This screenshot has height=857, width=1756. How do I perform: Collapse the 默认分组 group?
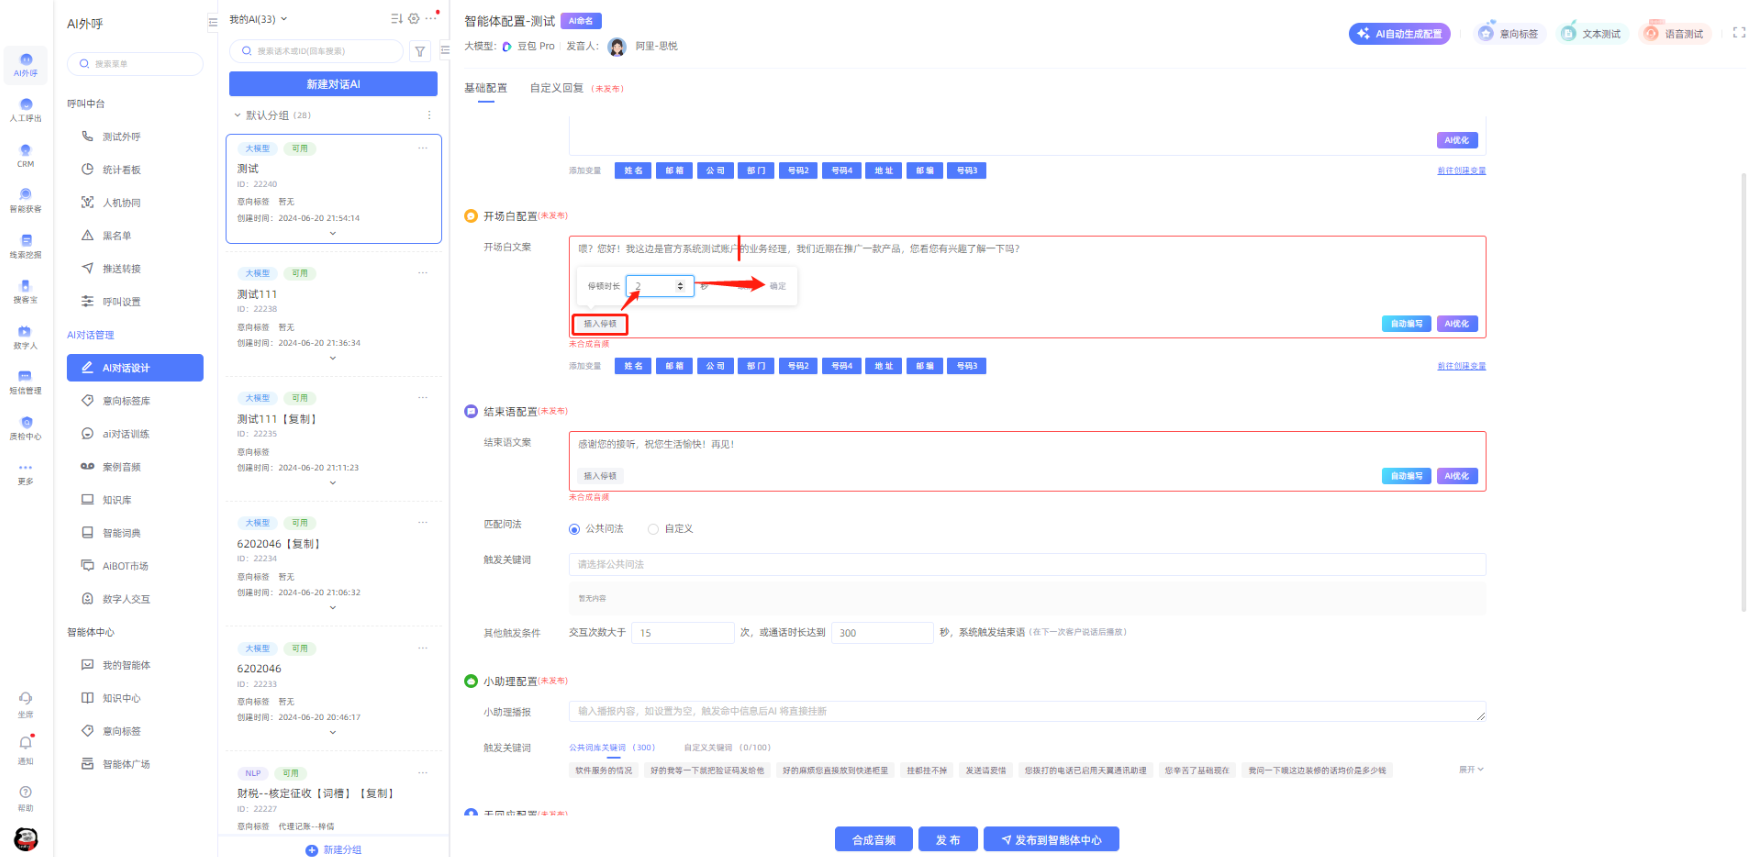click(238, 115)
